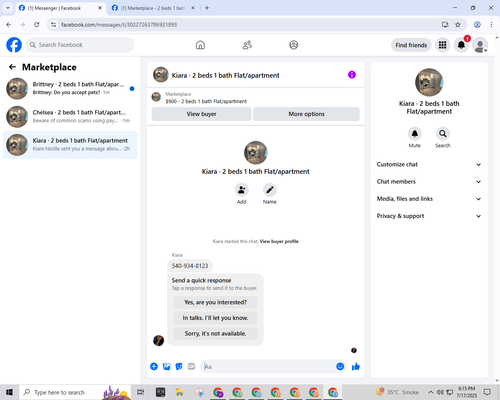Click the site information icon in the address bar
This screenshot has width=500, height=400.
click(54, 25)
